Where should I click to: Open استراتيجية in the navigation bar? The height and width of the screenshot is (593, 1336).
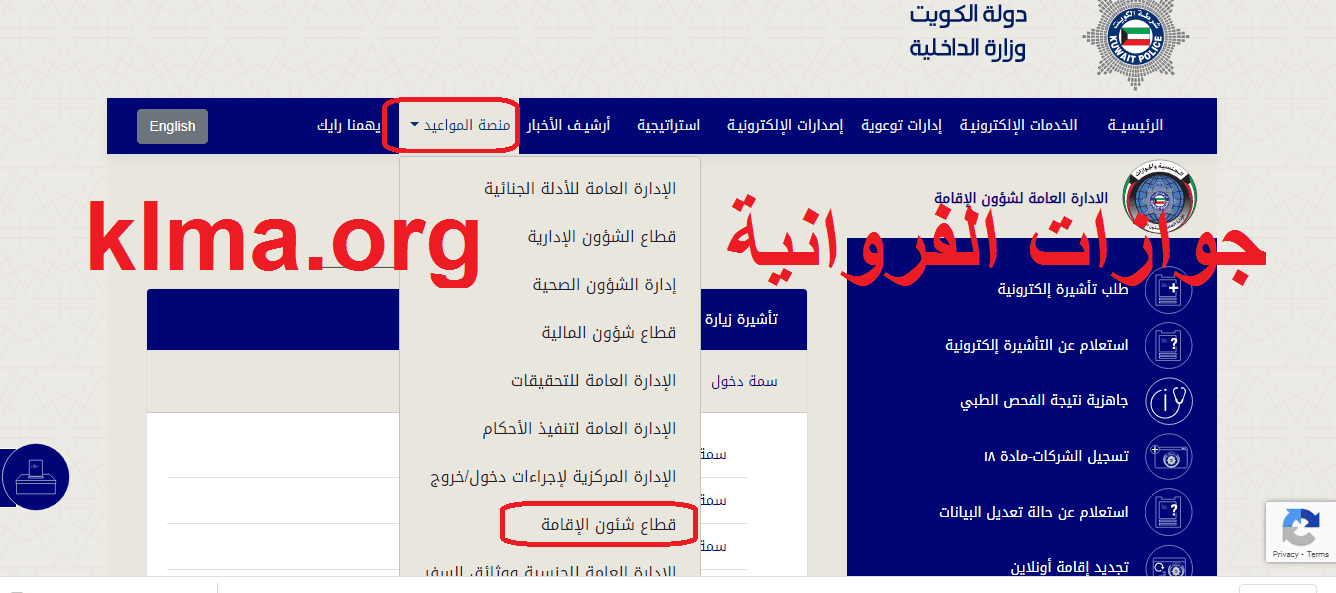pyautogui.click(x=668, y=126)
